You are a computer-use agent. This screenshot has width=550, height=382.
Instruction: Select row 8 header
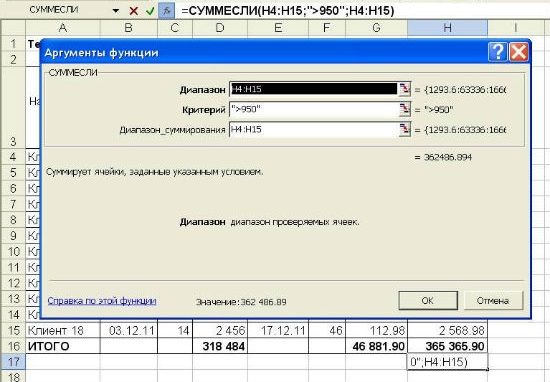tap(13, 220)
